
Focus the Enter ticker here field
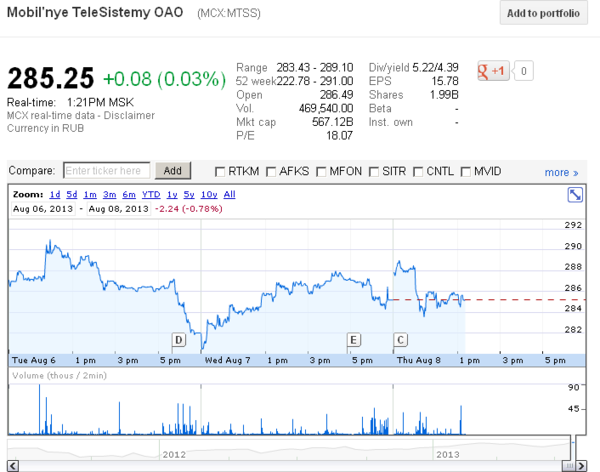click(x=106, y=171)
